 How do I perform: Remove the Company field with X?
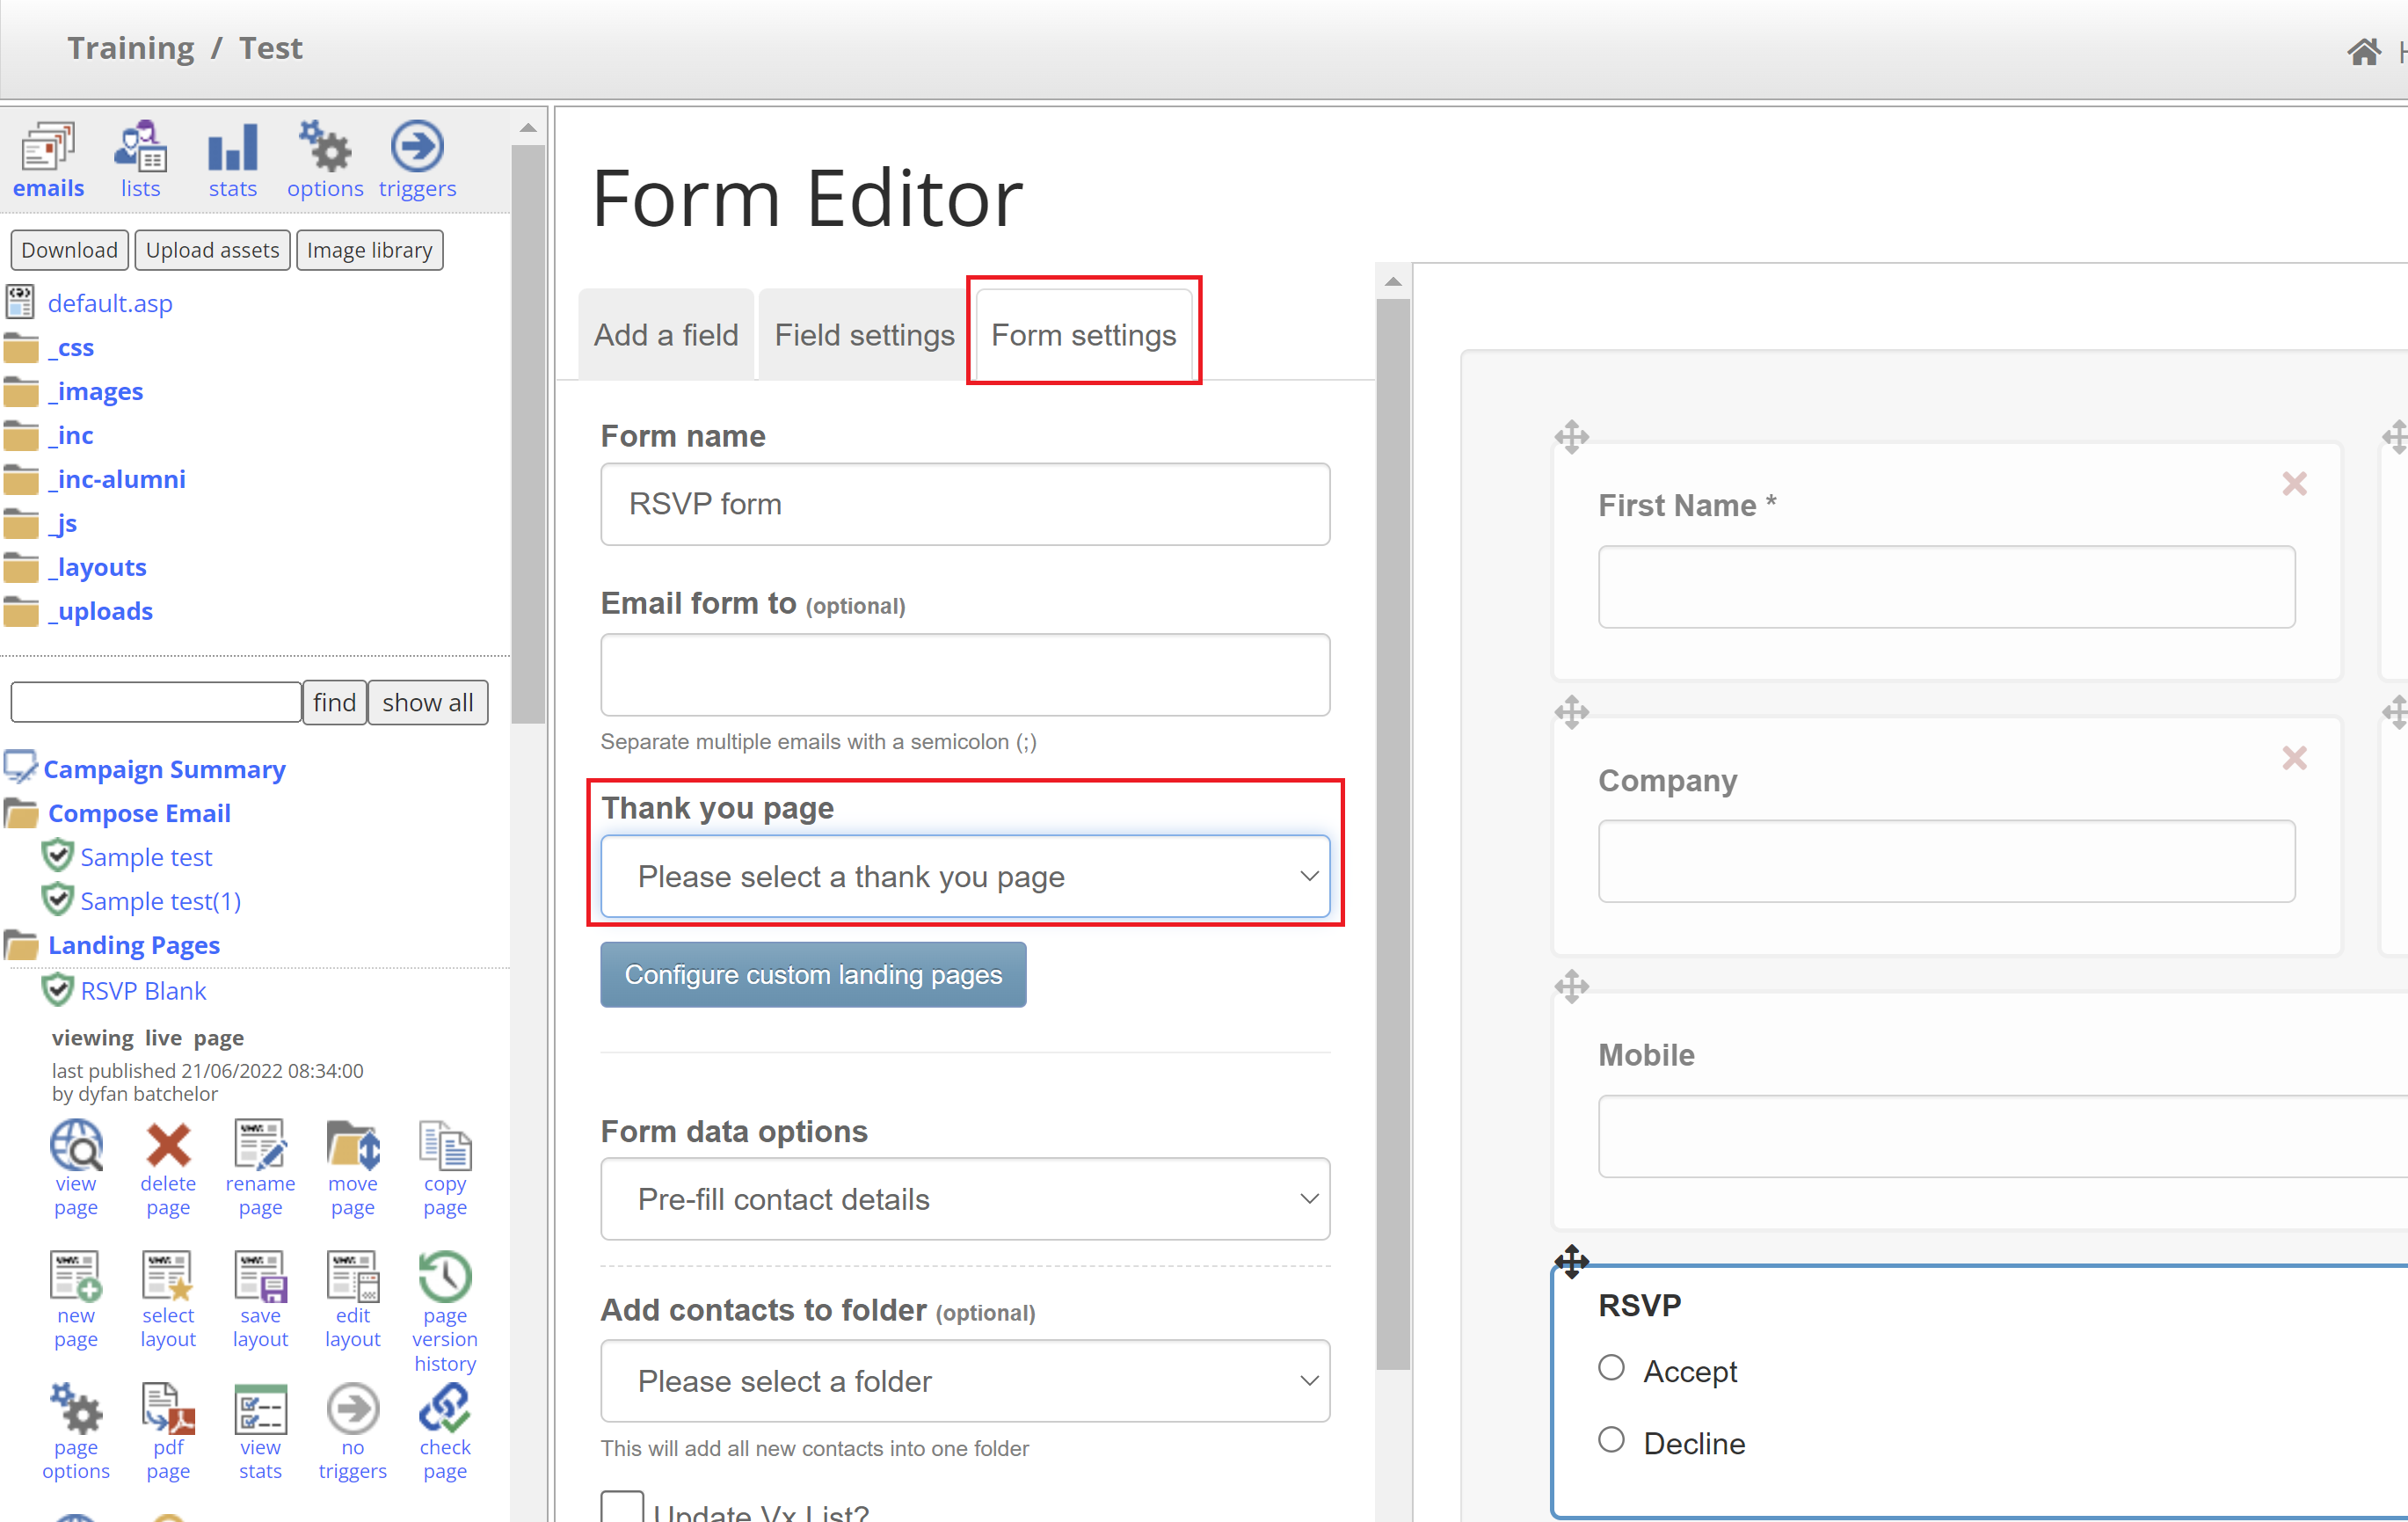tap(2295, 758)
